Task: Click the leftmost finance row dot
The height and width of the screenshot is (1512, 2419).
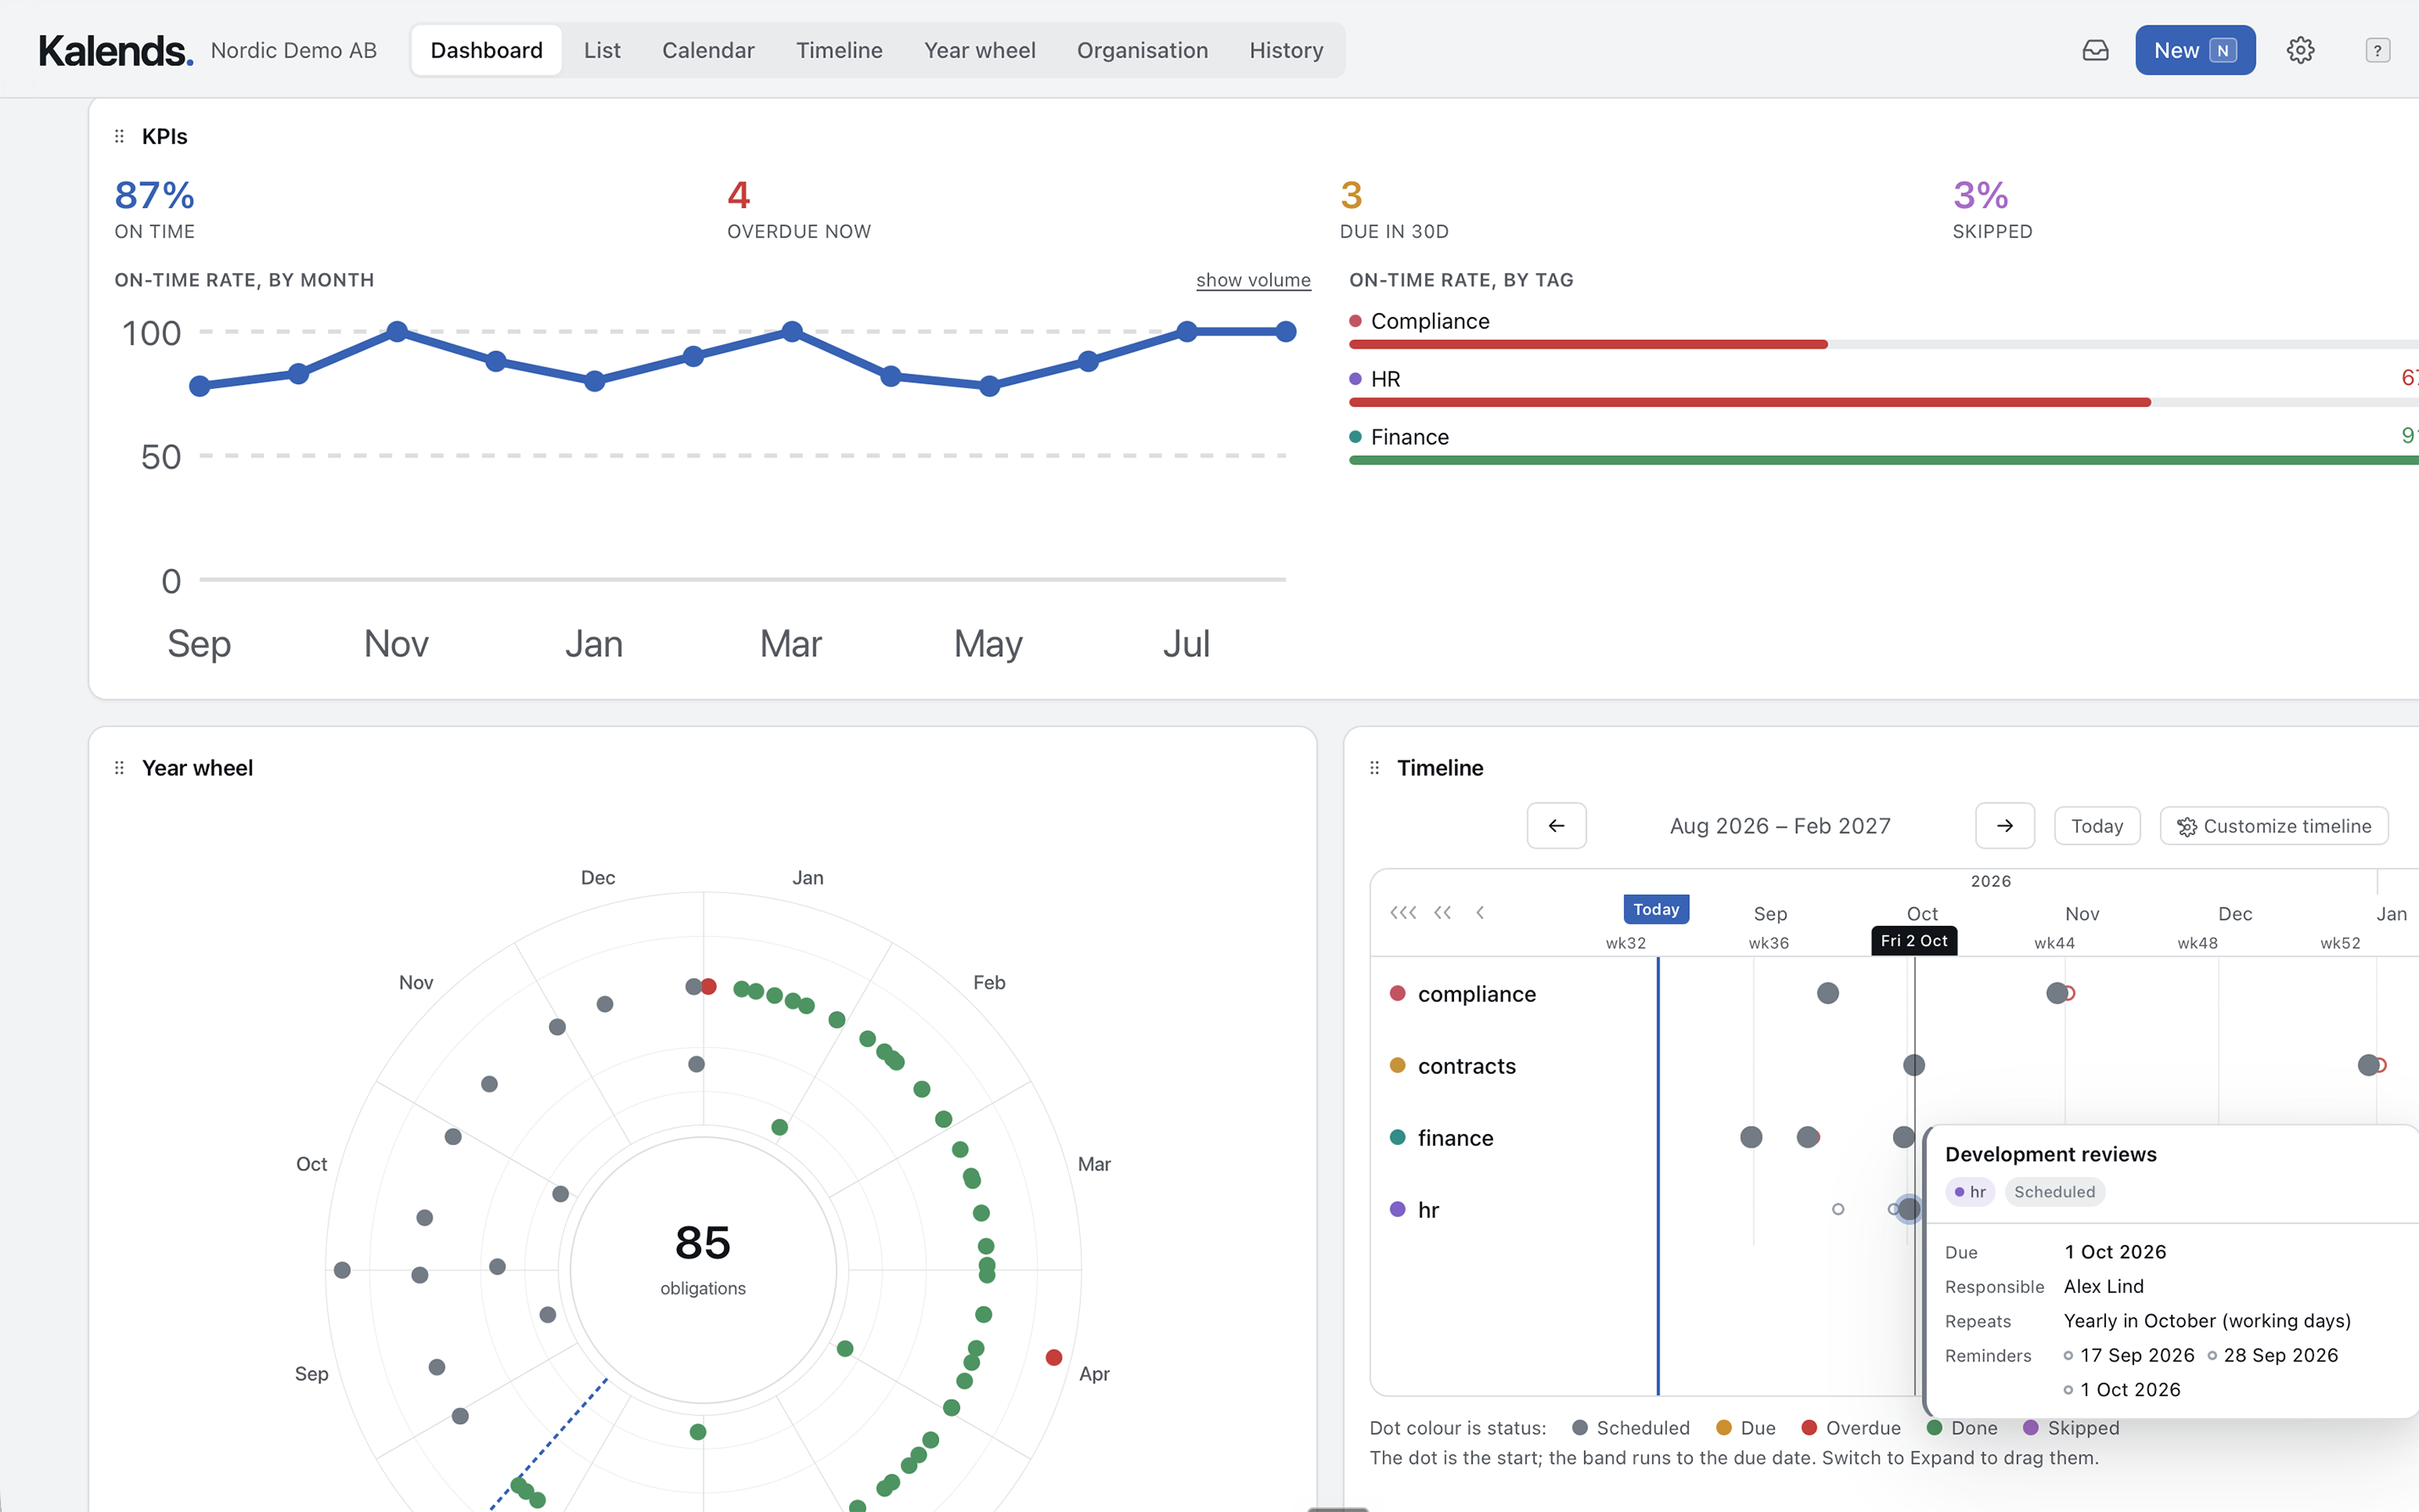Action: 1751,1137
